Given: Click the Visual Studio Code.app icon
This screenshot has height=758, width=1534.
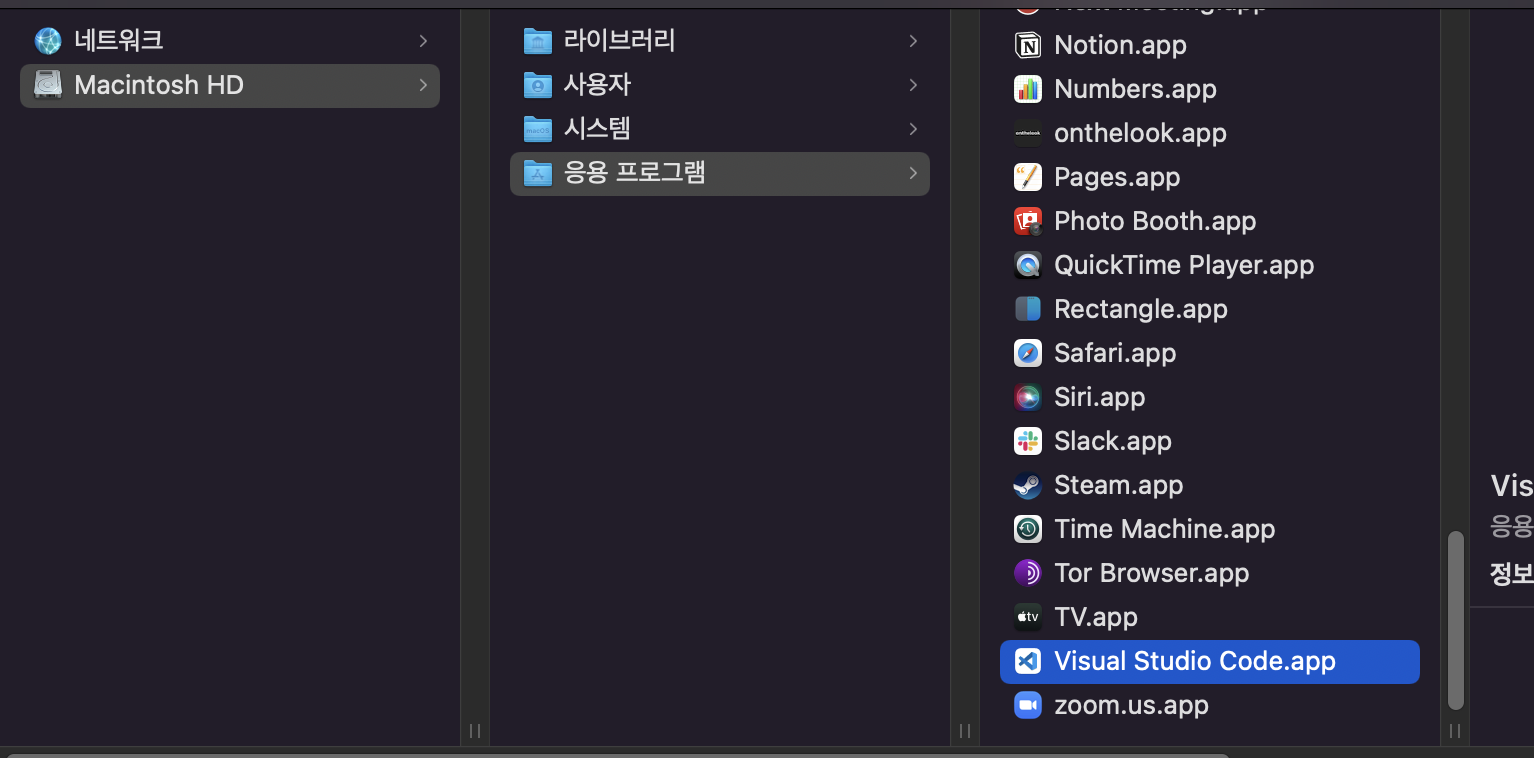Looking at the screenshot, I should pyautogui.click(x=1027, y=661).
